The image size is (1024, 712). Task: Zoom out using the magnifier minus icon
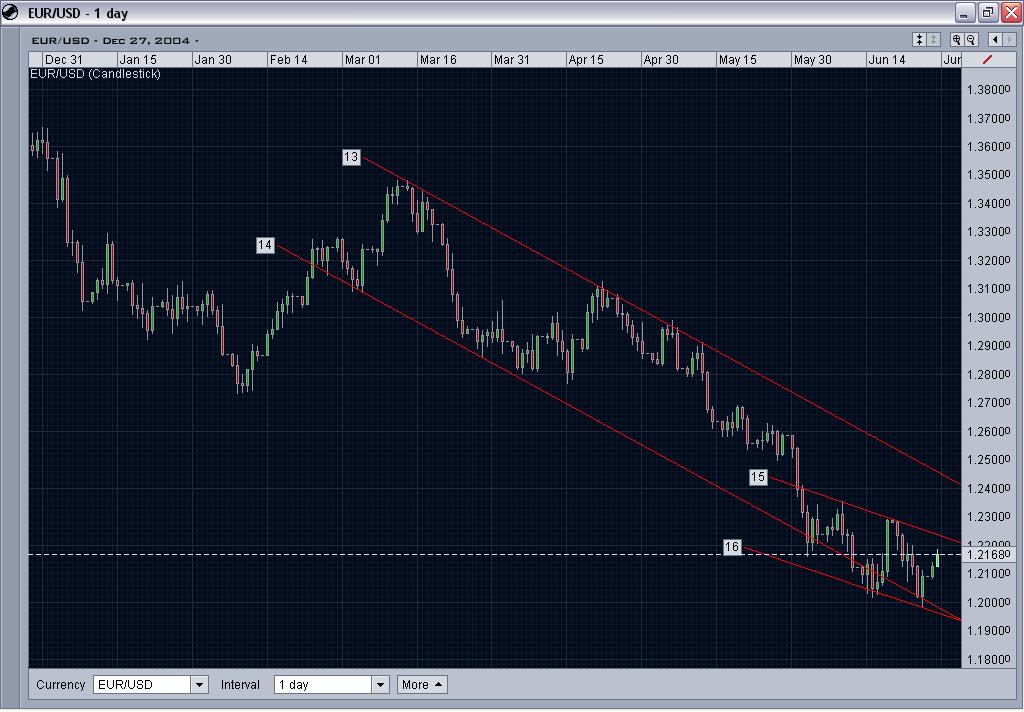[x=971, y=40]
